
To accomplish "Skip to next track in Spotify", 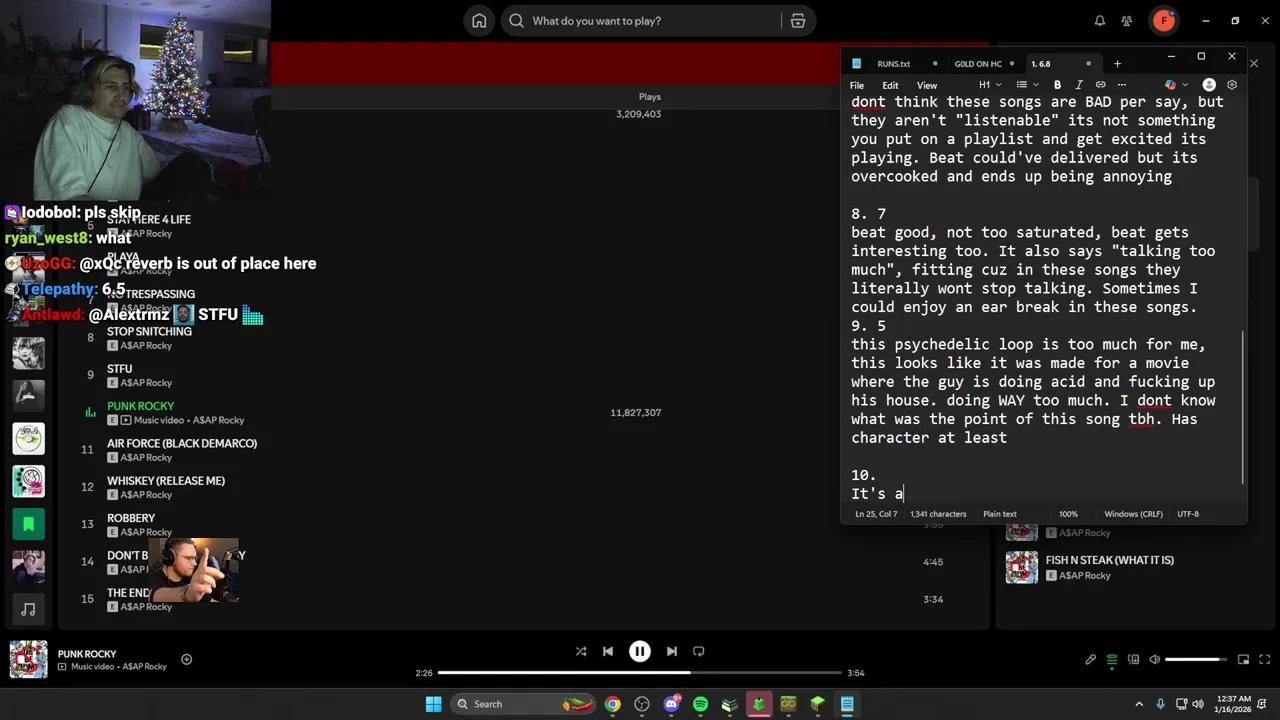I will [672, 651].
